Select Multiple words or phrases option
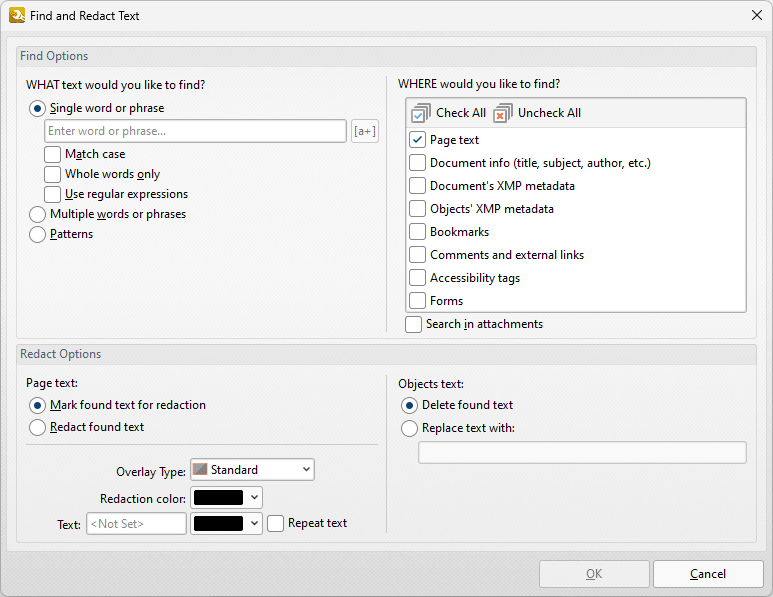 click(x=37, y=214)
